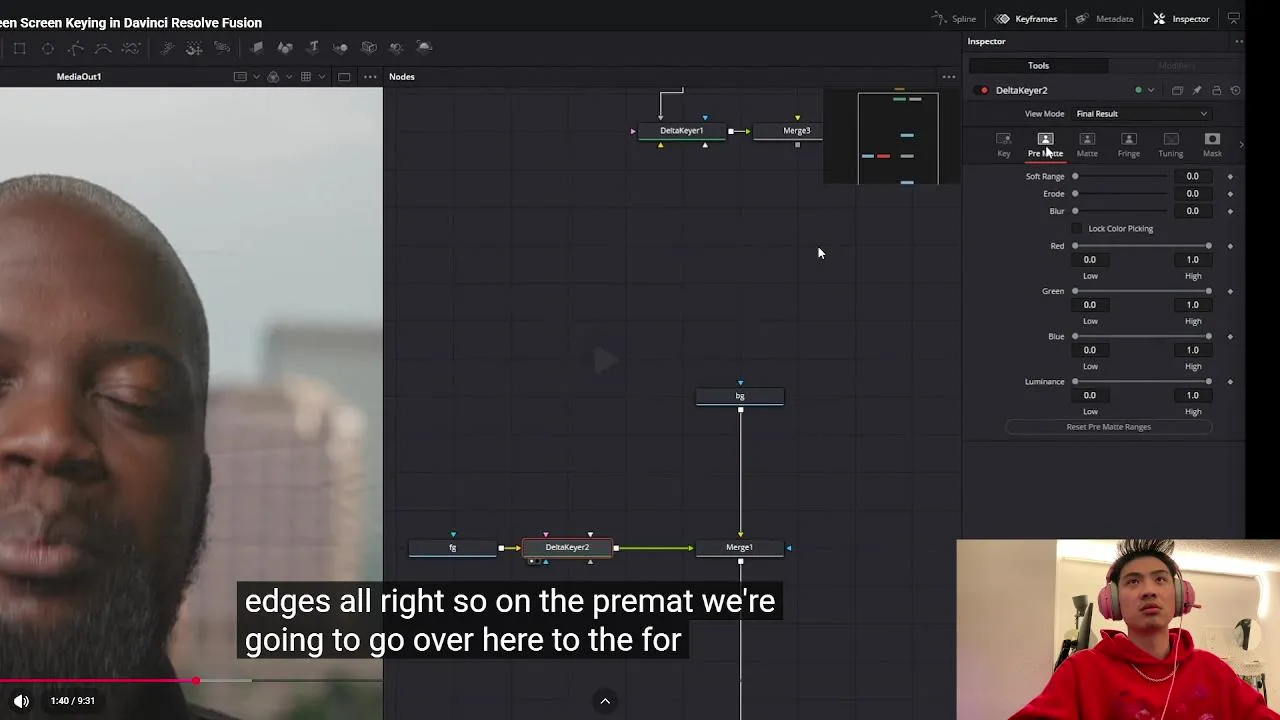
Task: Select the DeltaKeyer2 node
Action: [567, 548]
